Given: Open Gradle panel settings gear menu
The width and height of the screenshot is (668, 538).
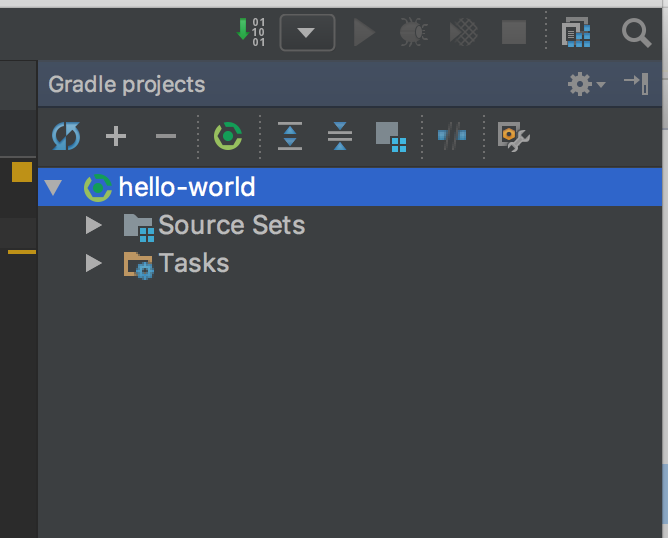Looking at the screenshot, I should point(586,84).
